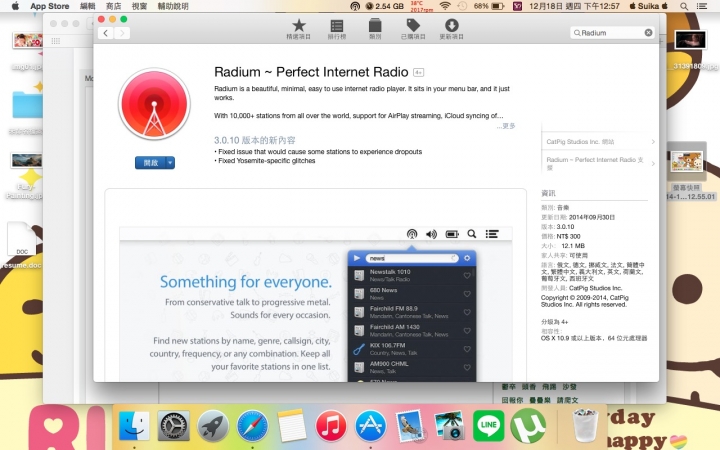The height and width of the screenshot is (450, 720).
Task: Open the Trash in the Dock
Action: click(x=585, y=425)
